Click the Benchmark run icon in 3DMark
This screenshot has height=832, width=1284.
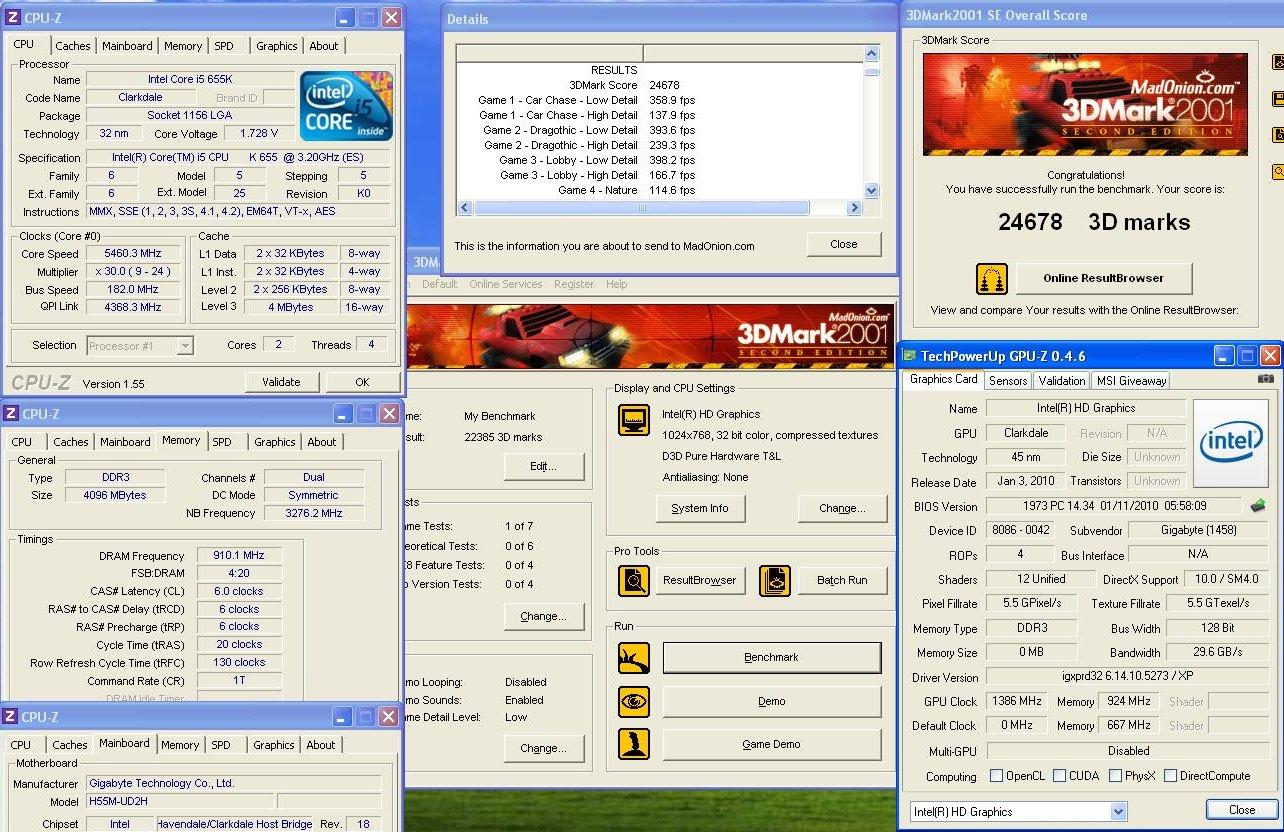click(x=634, y=657)
